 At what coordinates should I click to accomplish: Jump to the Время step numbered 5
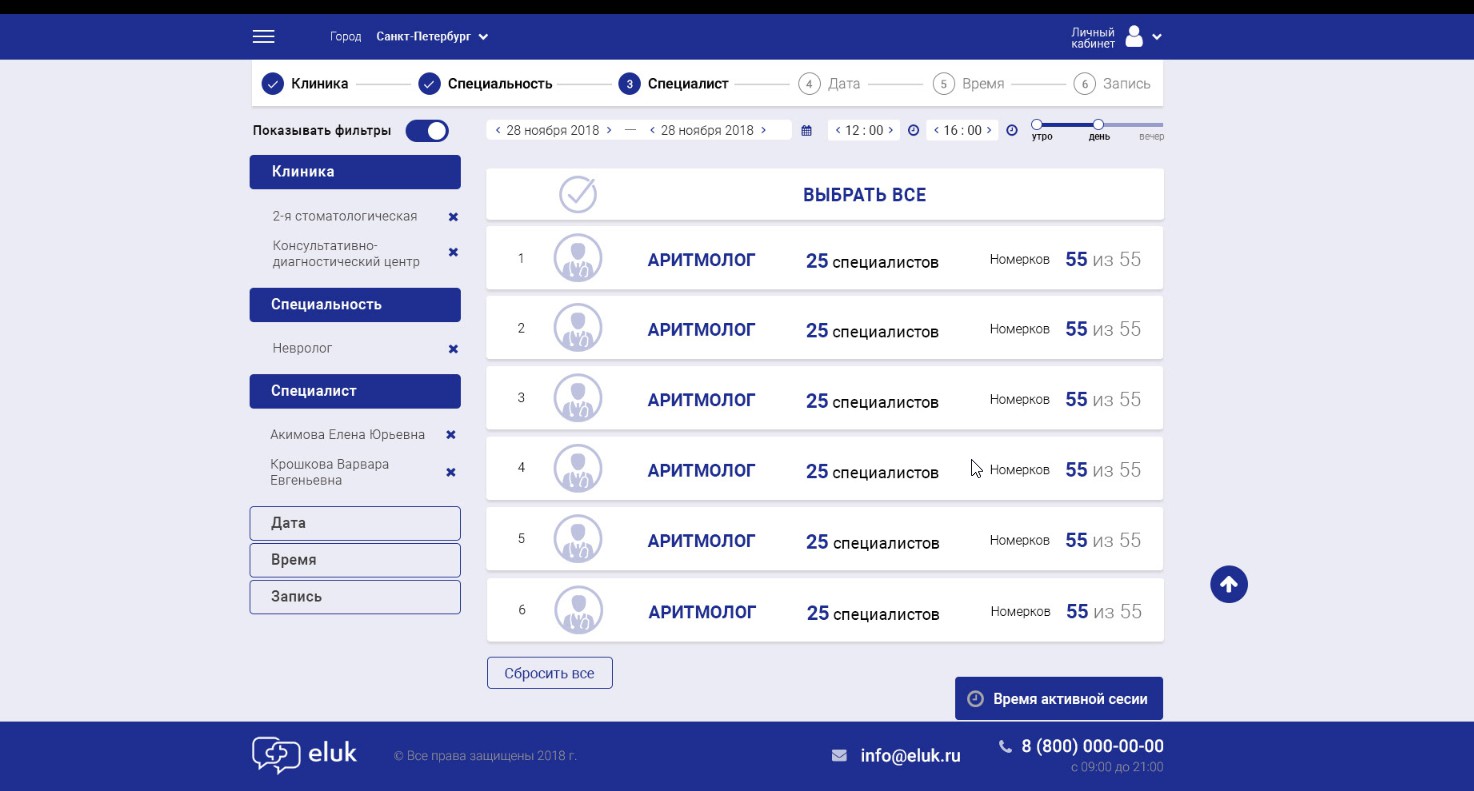click(x=968, y=84)
